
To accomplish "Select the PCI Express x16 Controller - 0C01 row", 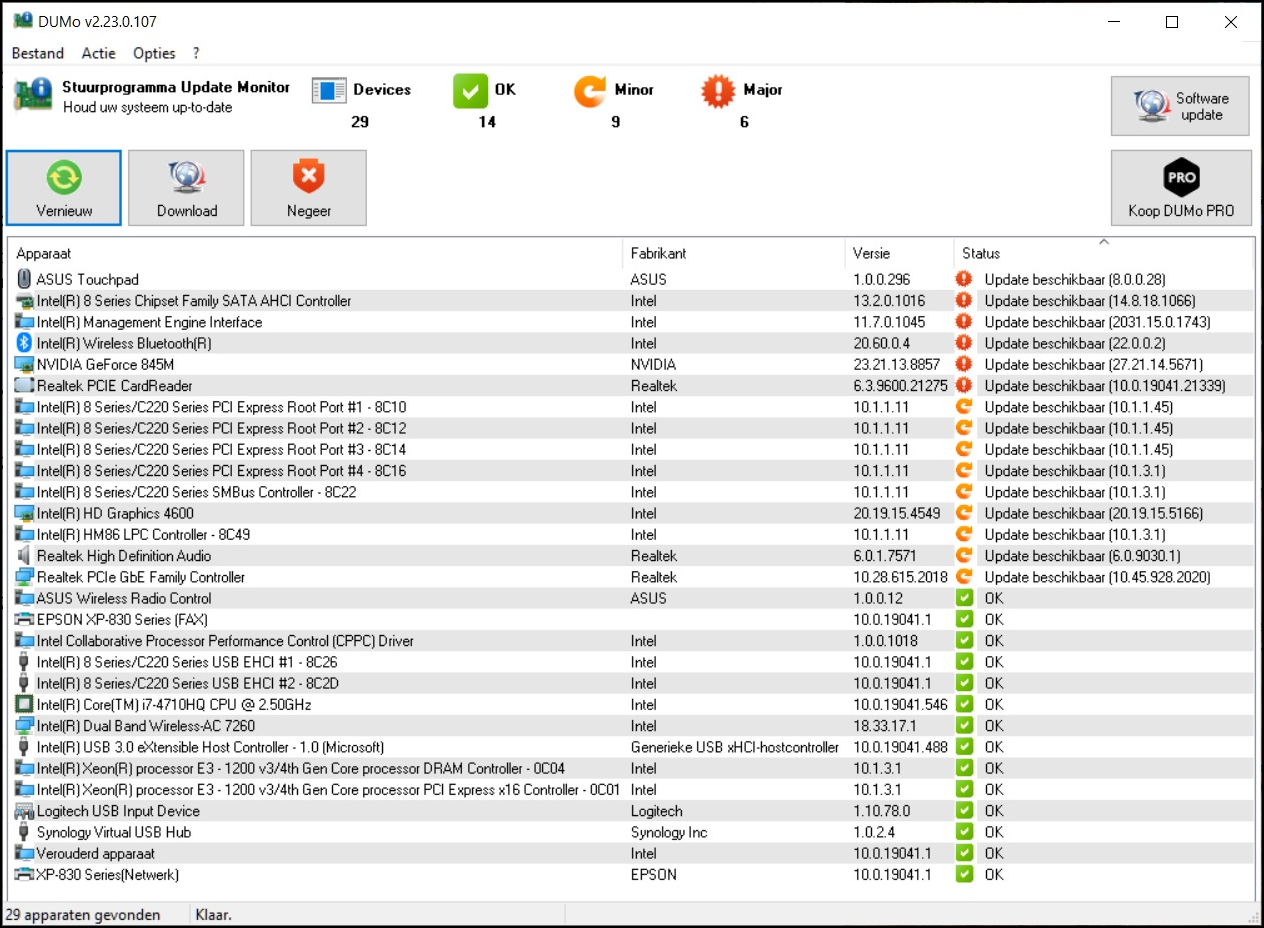I will tap(632, 790).
